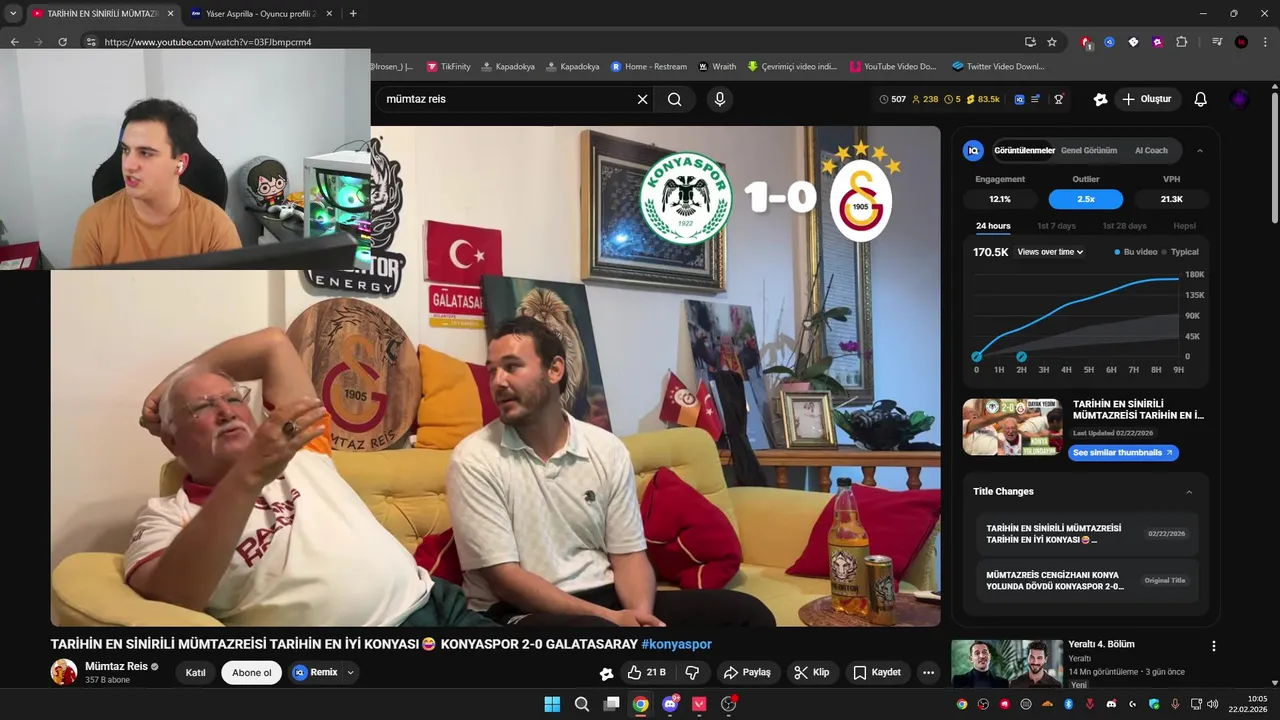Click the vidIQ logo in the stats bar
The height and width of the screenshot is (720, 1280).
pos(1019,99)
